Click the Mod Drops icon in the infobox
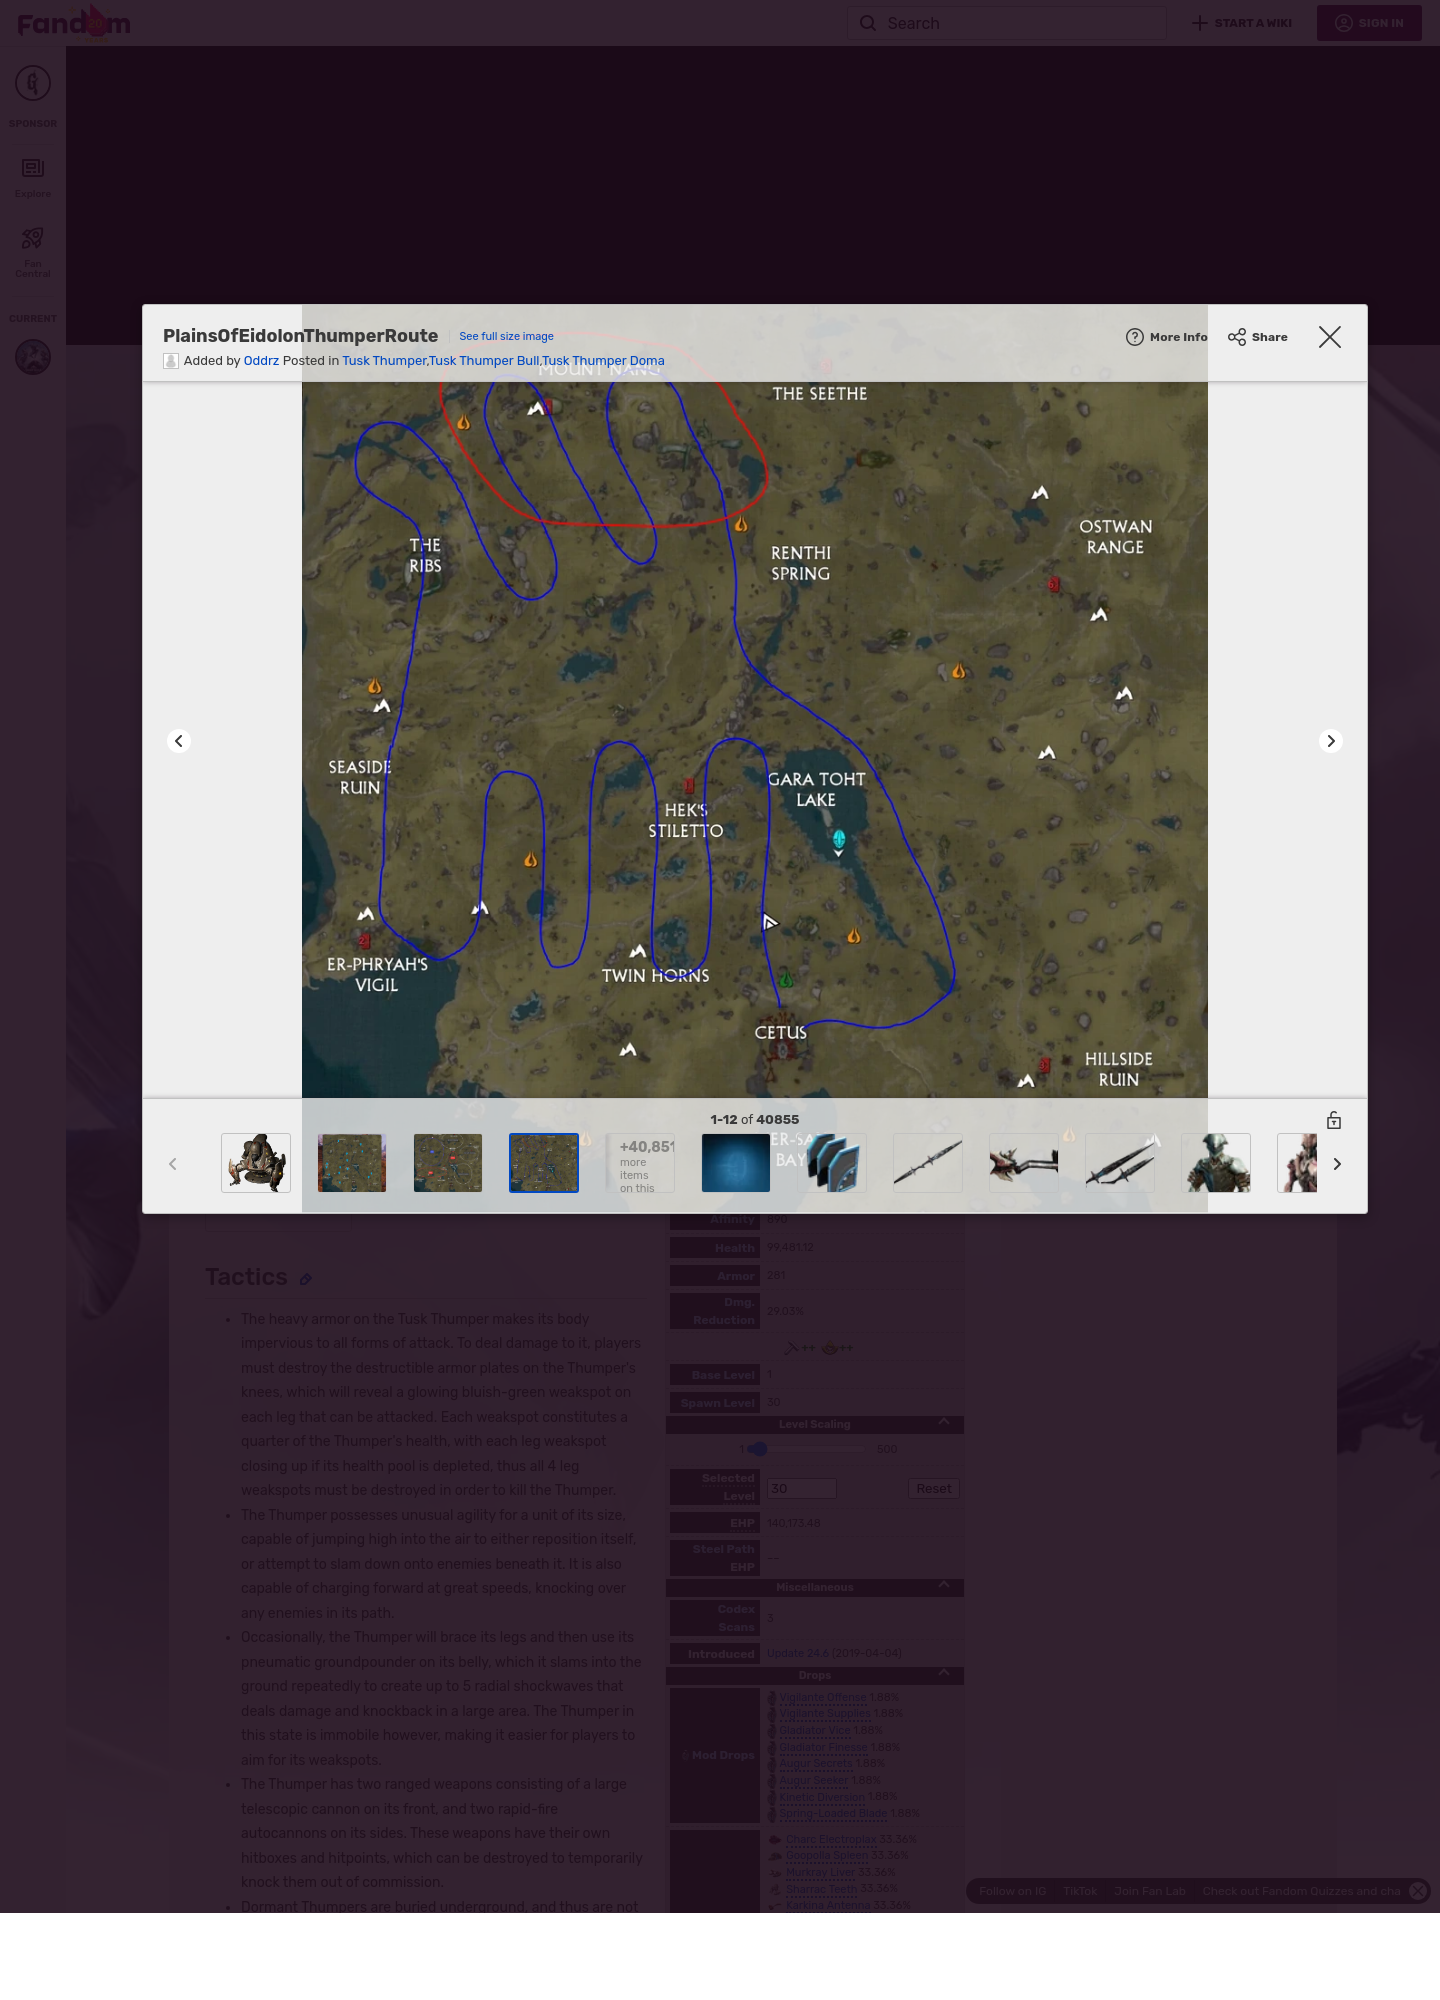The image size is (1440, 2000). [x=685, y=1755]
